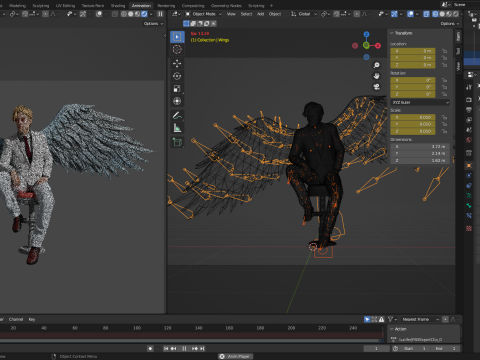480x360 pixels.
Task: Open the World properties tab
Action: coord(469,140)
